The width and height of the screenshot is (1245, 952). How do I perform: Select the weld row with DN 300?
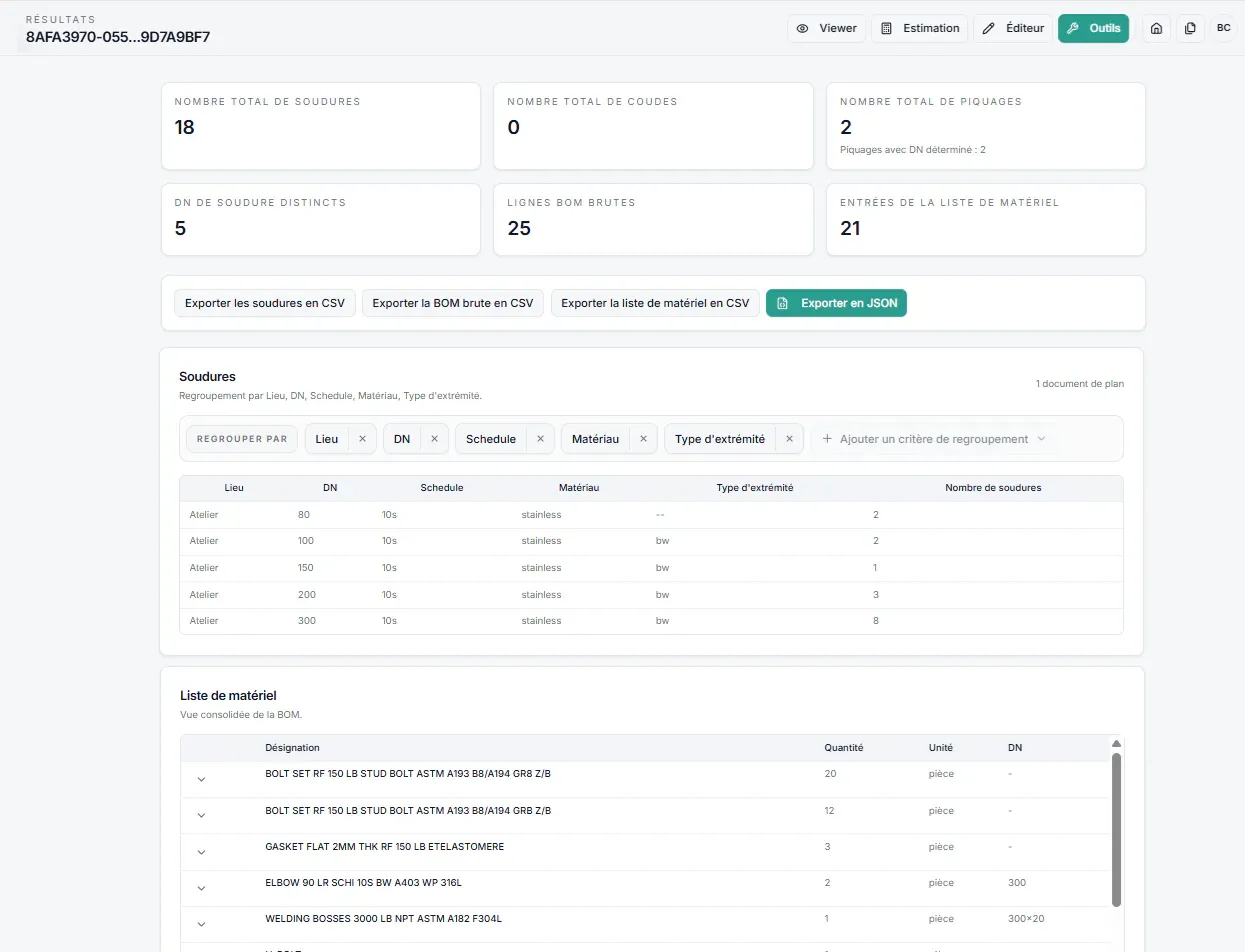point(651,621)
